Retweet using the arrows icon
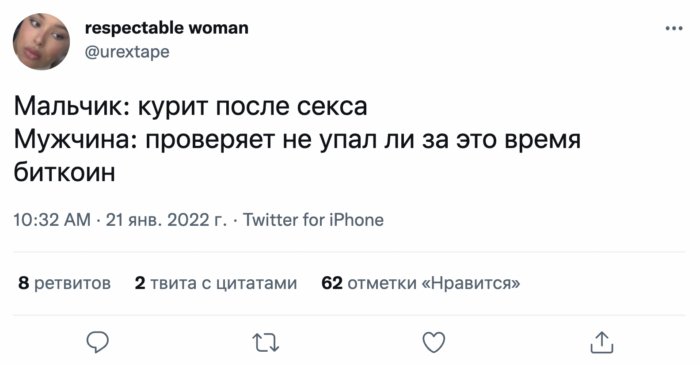 pyautogui.click(x=266, y=343)
